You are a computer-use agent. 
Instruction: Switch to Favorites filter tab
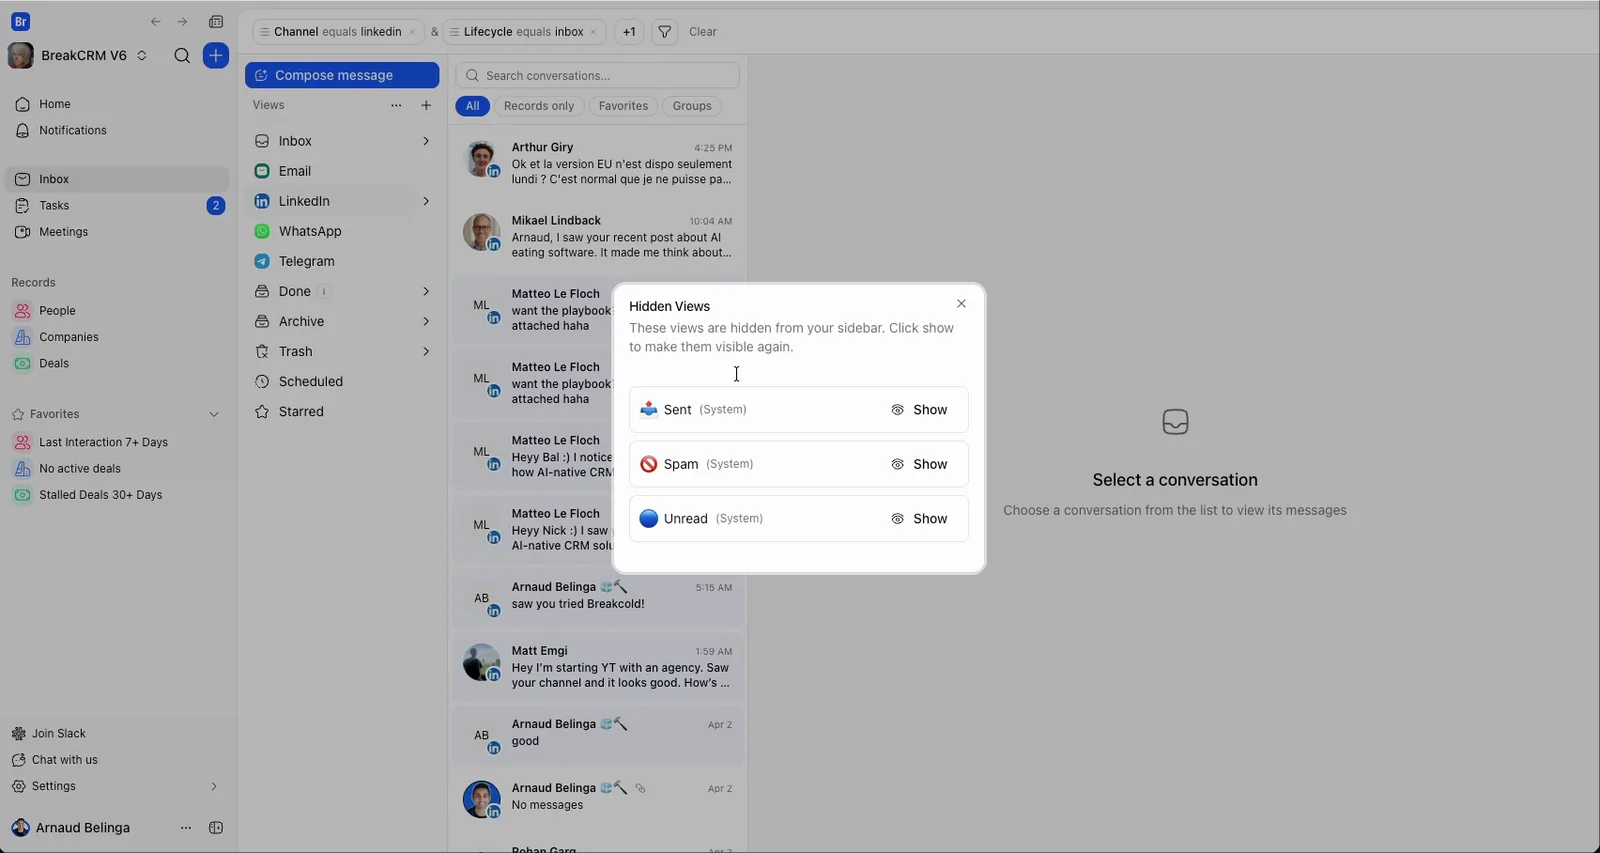tap(623, 106)
